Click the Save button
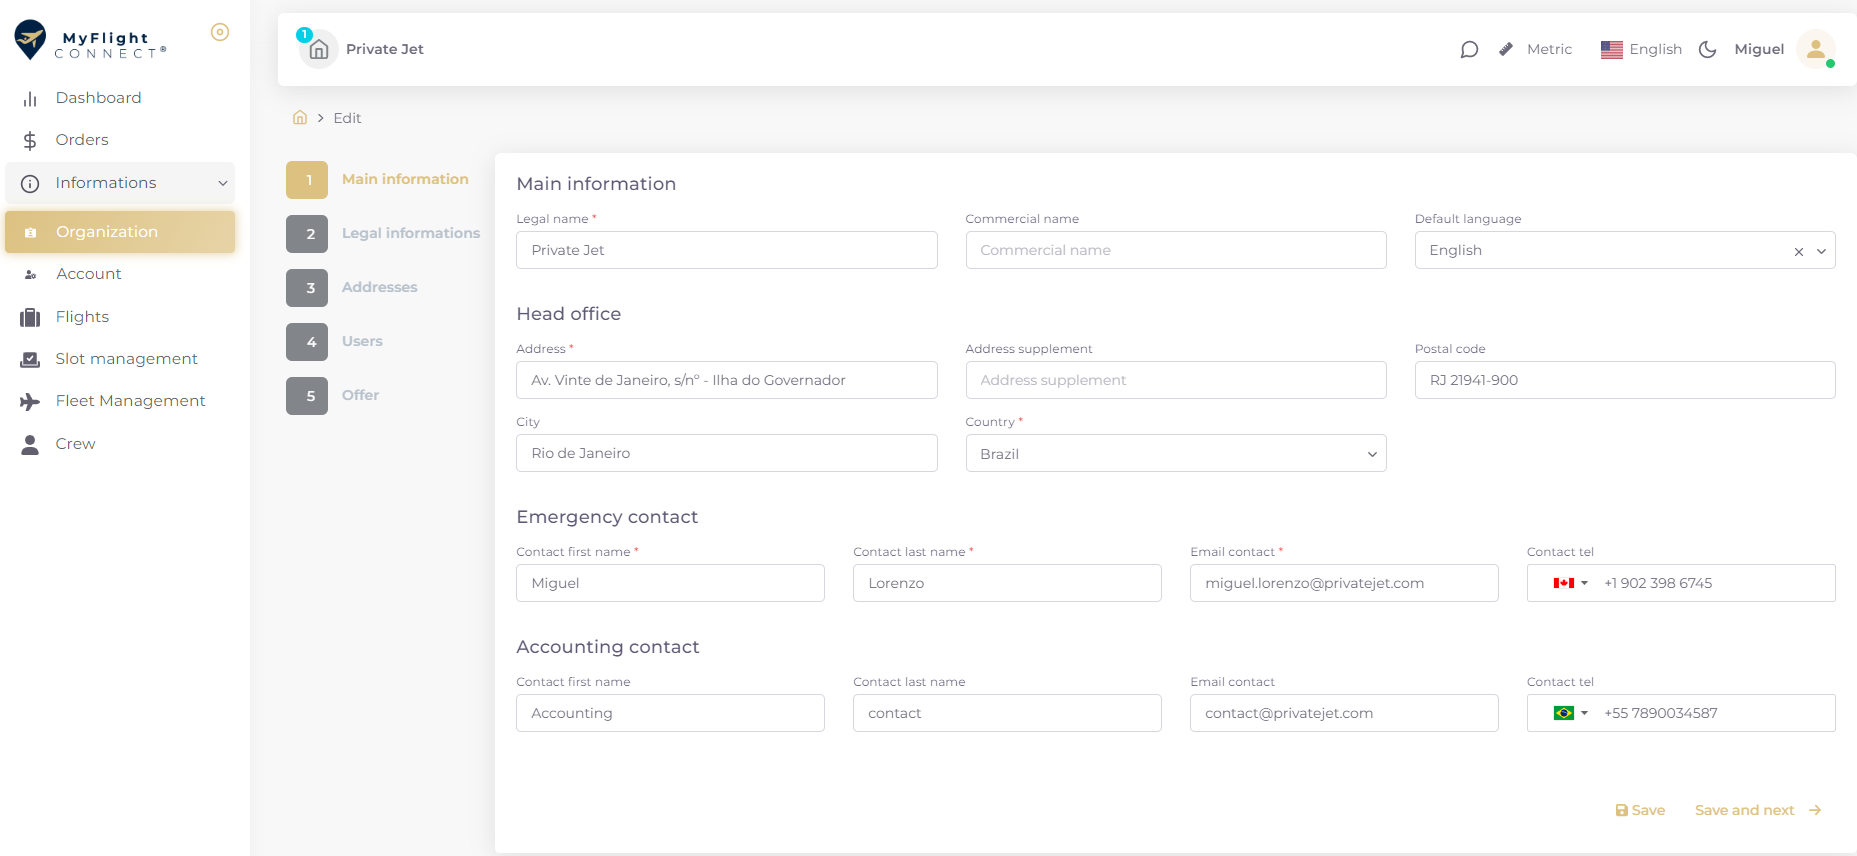The width and height of the screenshot is (1857, 856). click(1640, 810)
